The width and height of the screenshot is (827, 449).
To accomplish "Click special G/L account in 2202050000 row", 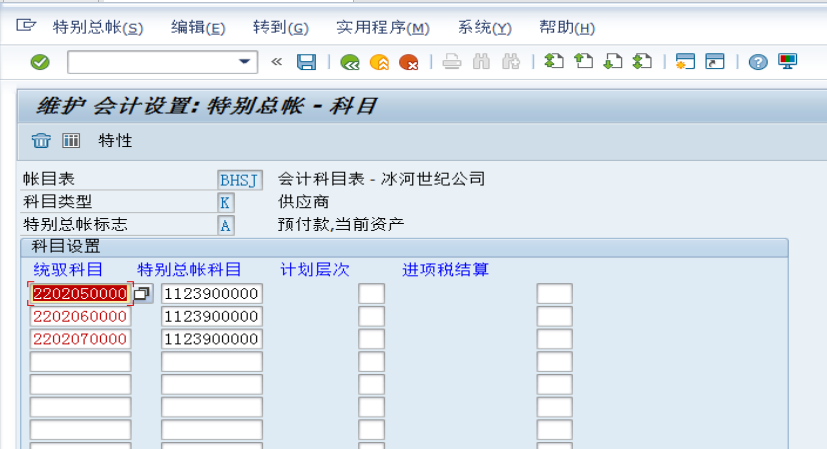I will pyautogui.click(x=211, y=293).
